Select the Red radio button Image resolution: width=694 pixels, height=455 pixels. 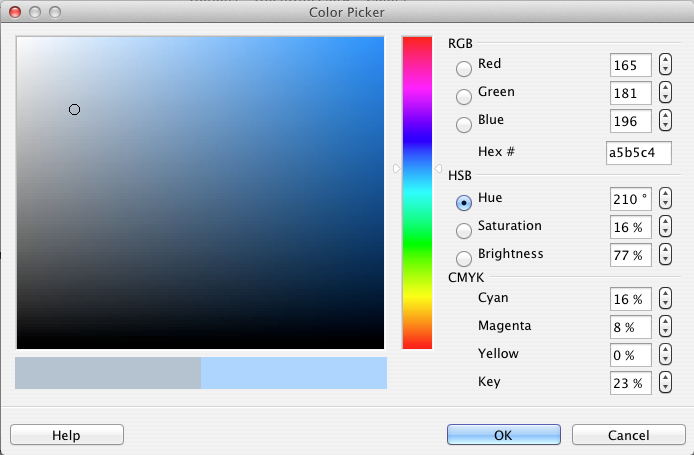pos(463,69)
